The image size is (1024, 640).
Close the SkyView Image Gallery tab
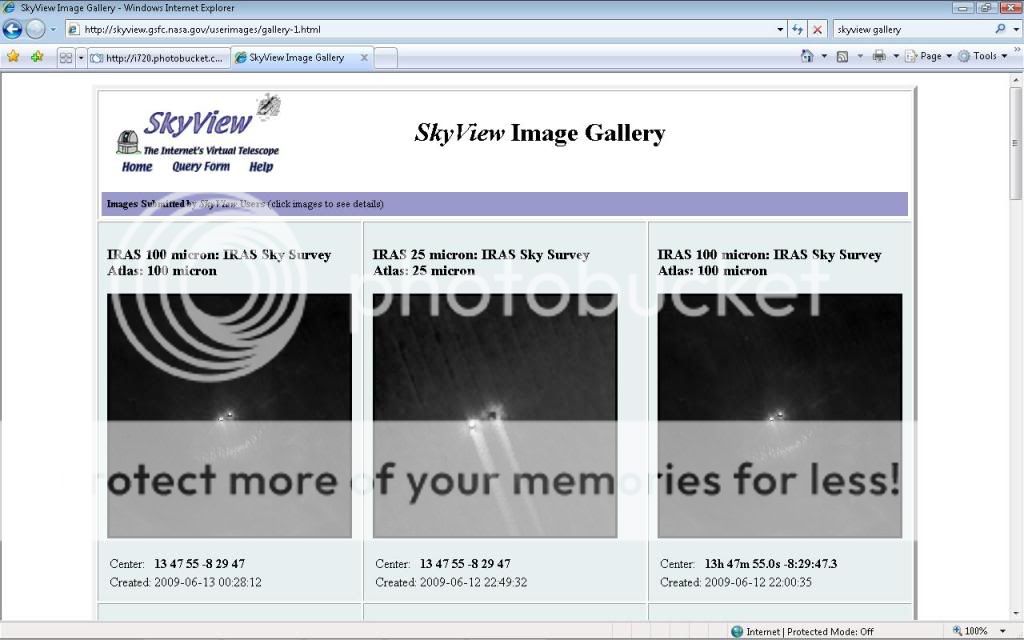pos(363,58)
